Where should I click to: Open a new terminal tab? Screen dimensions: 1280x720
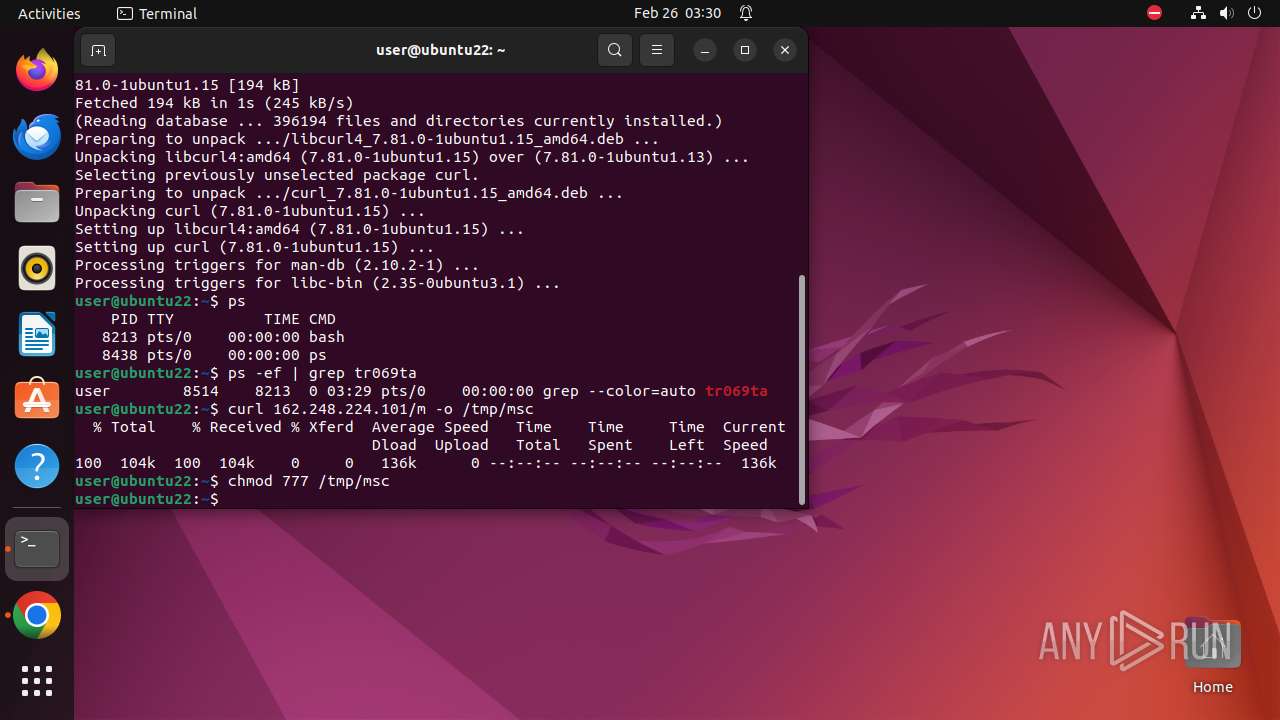[98, 50]
